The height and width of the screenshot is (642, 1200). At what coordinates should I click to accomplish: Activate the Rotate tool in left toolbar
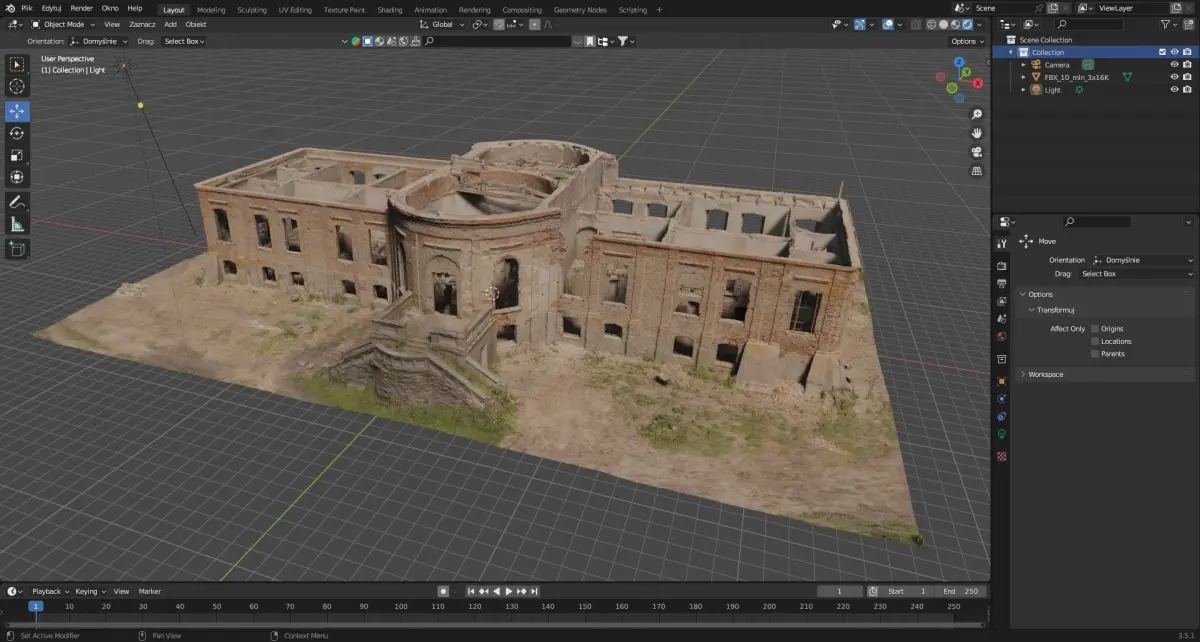click(x=17, y=133)
